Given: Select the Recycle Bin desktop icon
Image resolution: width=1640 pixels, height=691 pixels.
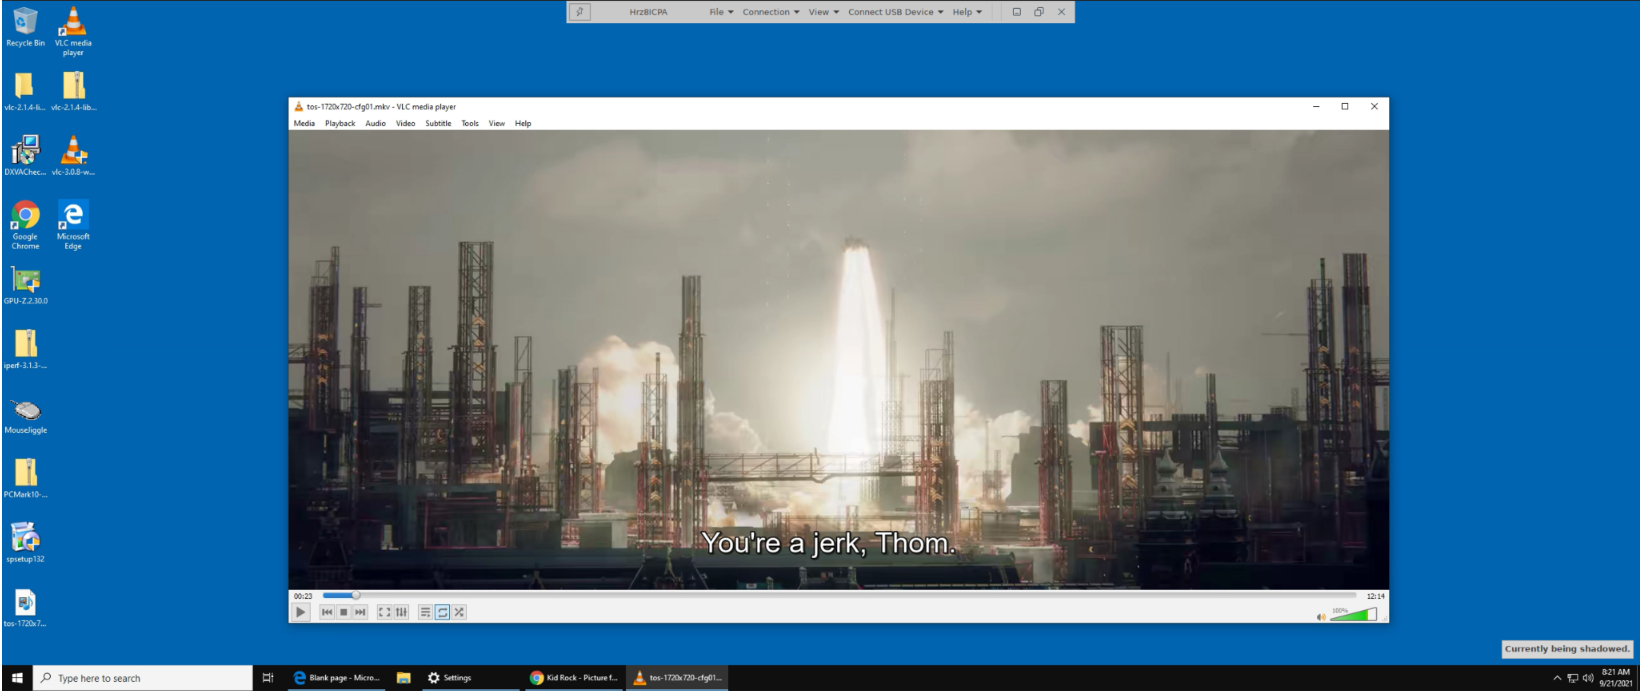Looking at the screenshot, I should pos(25,27).
